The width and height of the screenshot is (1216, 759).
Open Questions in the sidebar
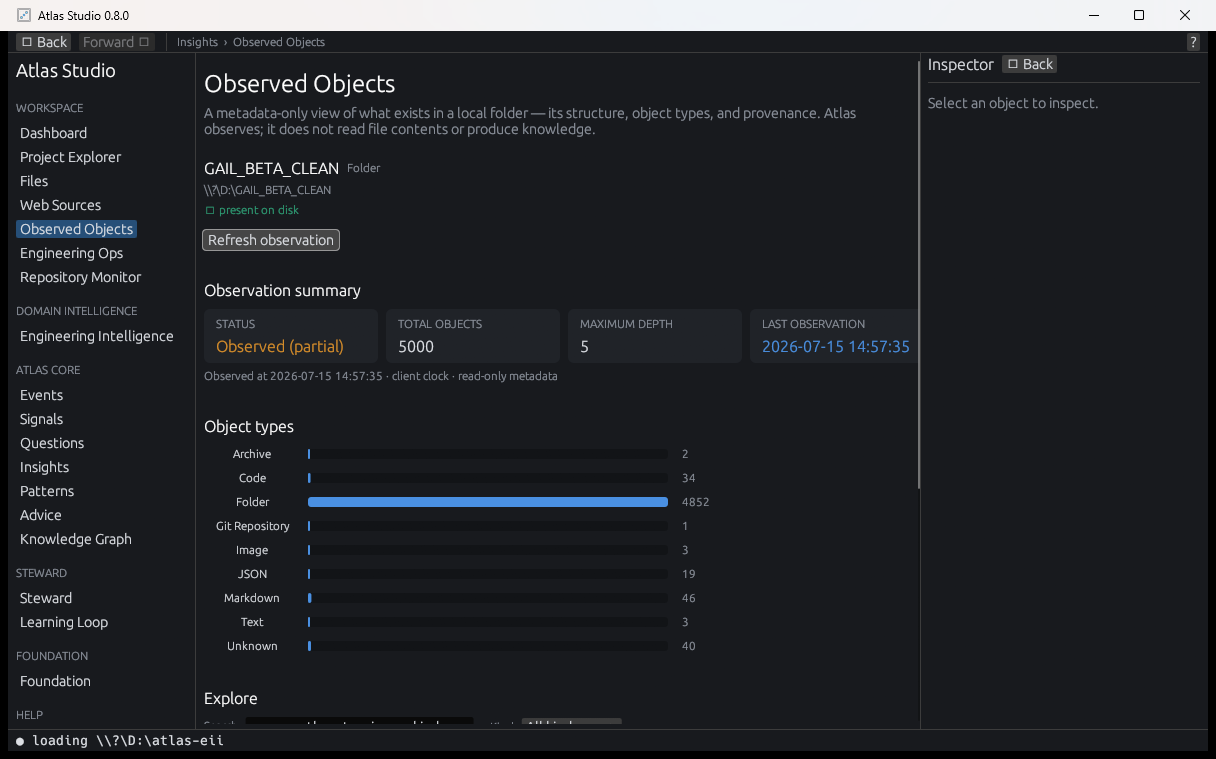[x=52, y=443]
